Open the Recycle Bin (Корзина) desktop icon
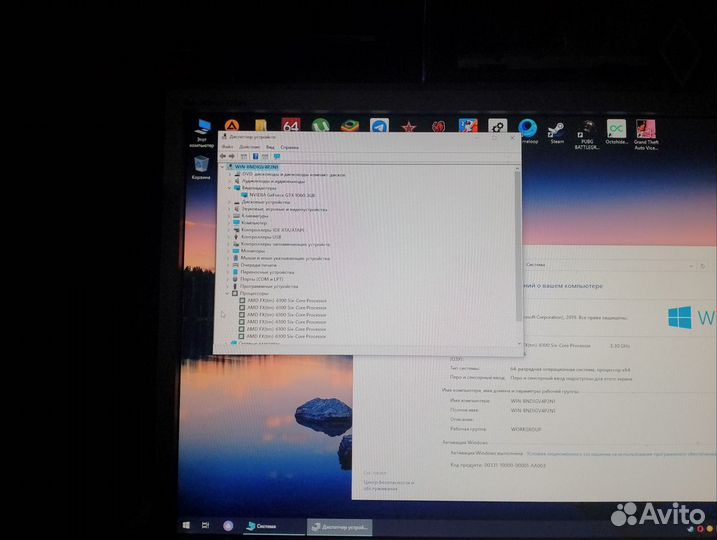Viewport: 717px width, 540px height. point(202,165)
